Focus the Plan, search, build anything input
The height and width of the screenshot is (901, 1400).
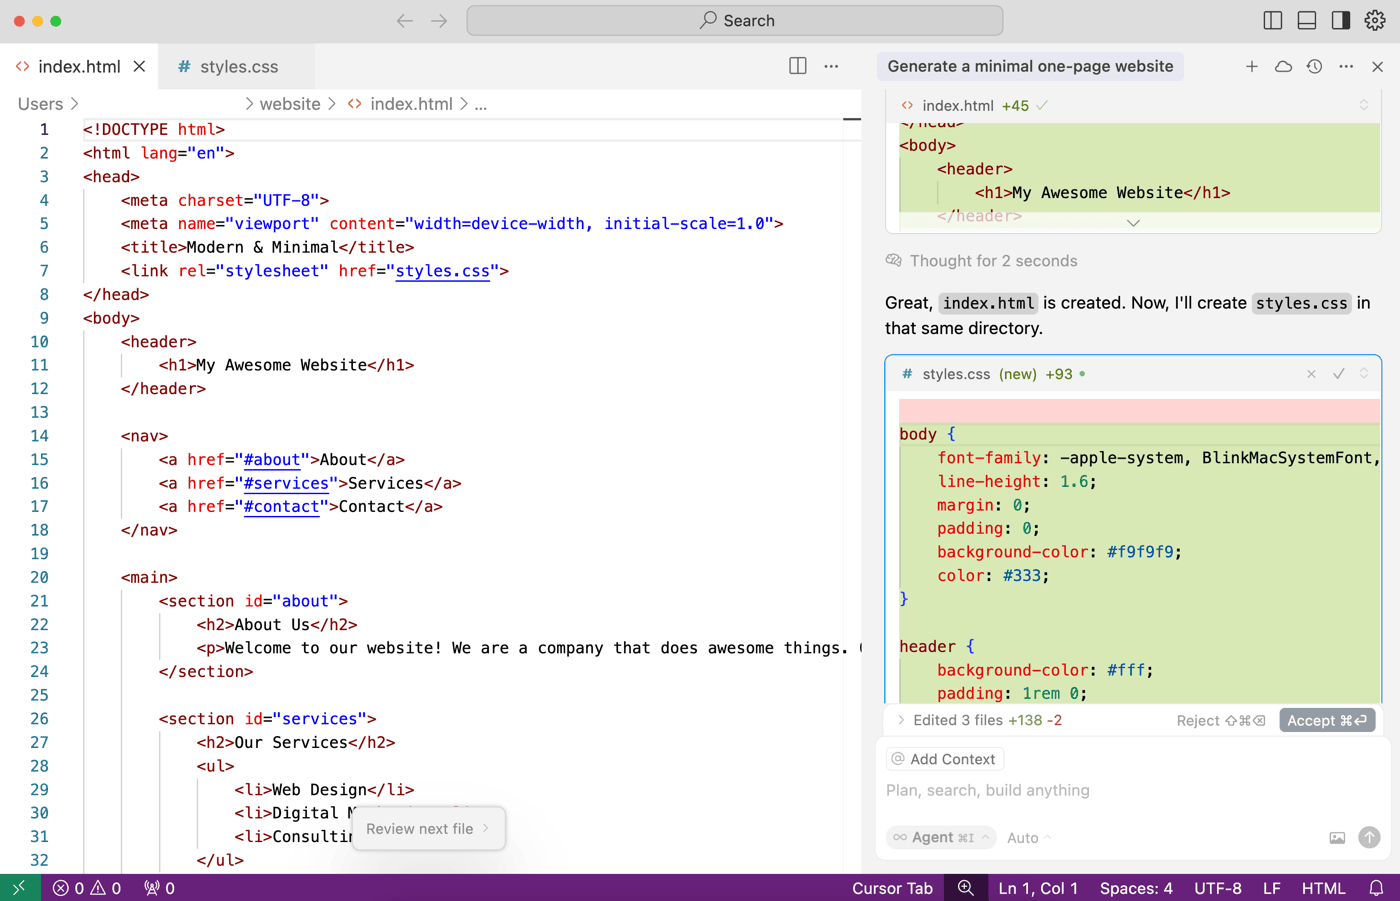coord(1132,790)
